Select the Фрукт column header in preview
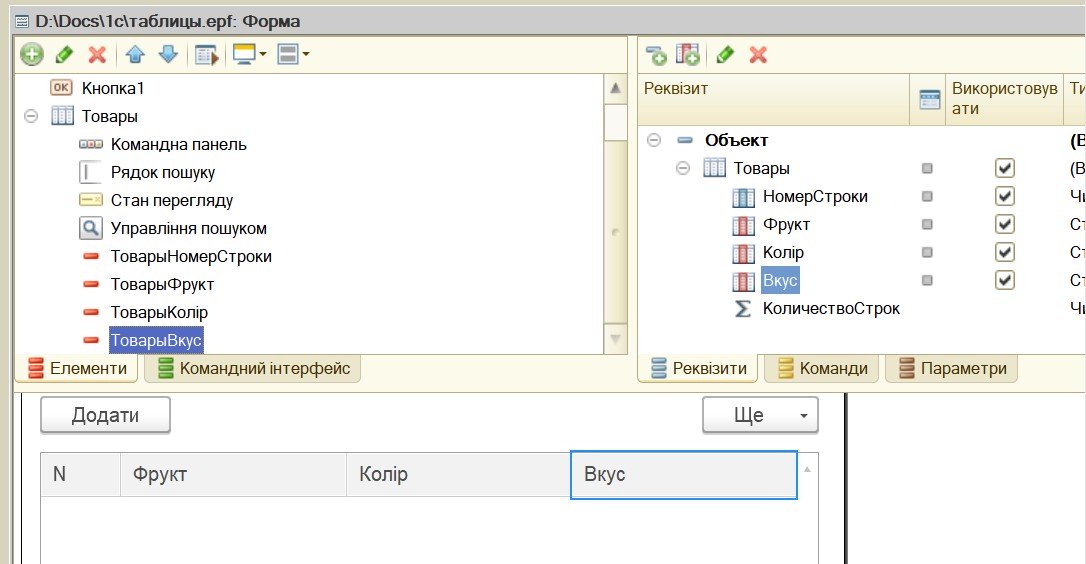Viewport: 1086px width, 564px height. (x=233, y=475)
